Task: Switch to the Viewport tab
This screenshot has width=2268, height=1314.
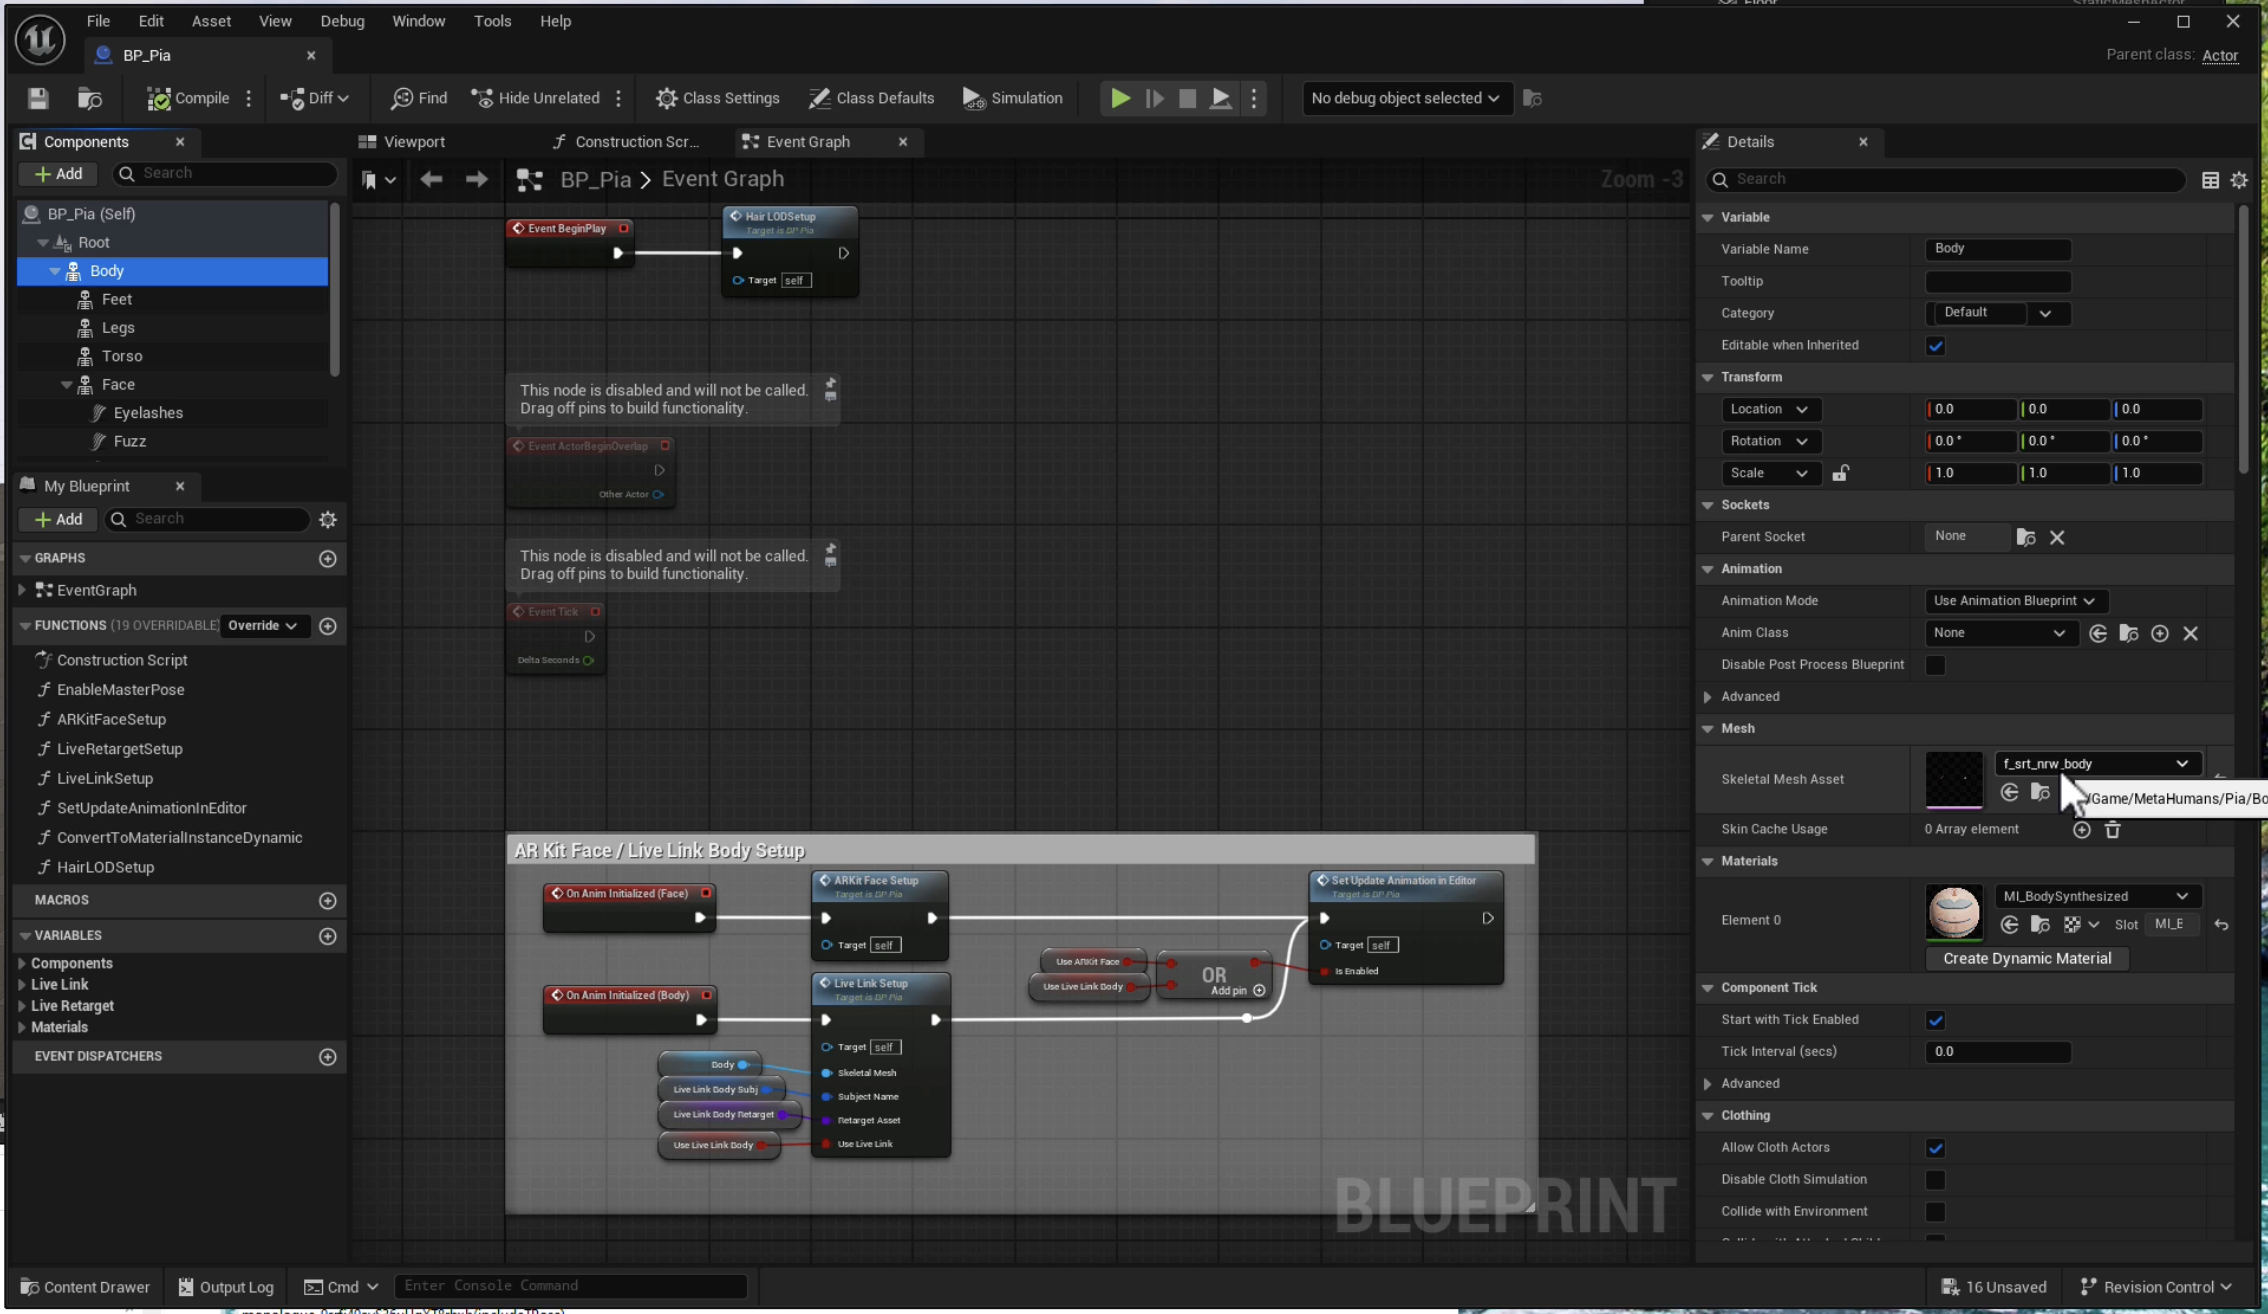Action: tap(413, 142)
